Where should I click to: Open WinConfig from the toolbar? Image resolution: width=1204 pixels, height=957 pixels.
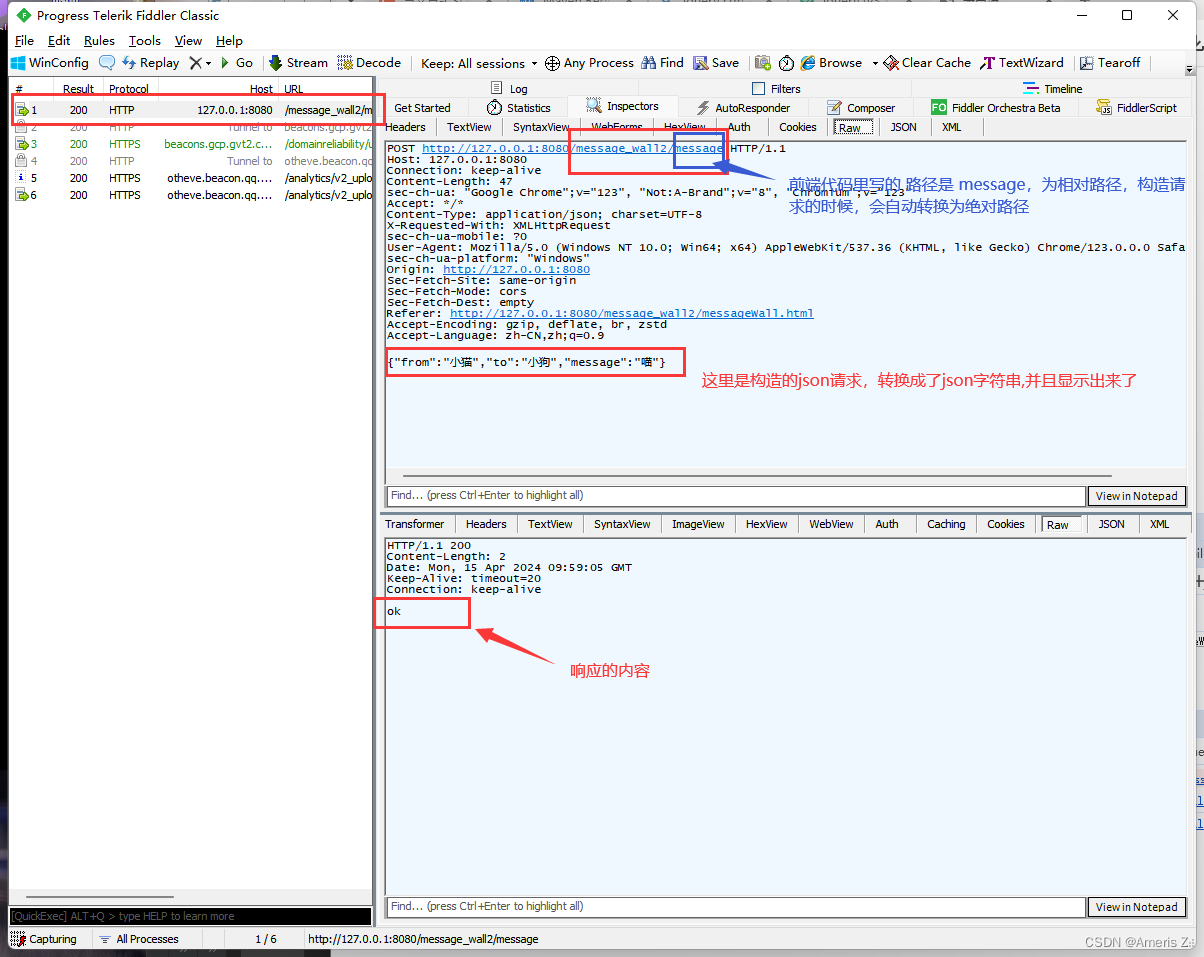pyautogui.click(x=50, y=62)
